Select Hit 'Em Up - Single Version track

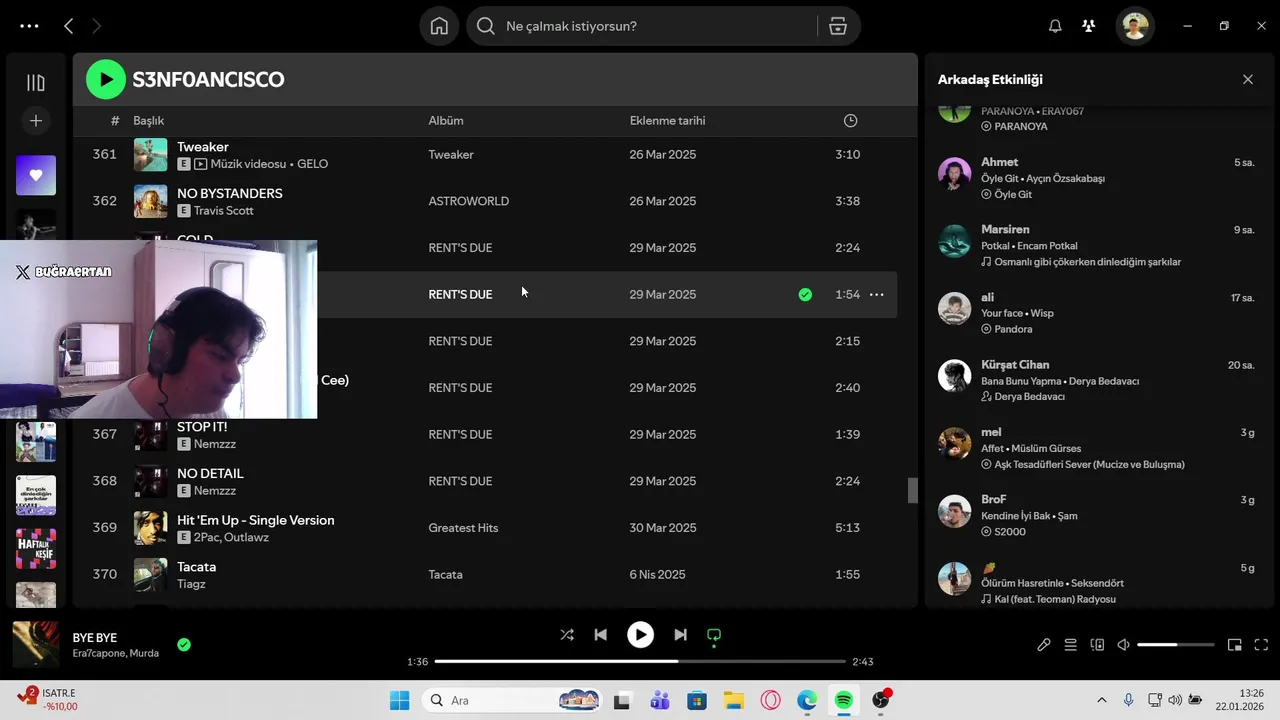coord(256,520)
